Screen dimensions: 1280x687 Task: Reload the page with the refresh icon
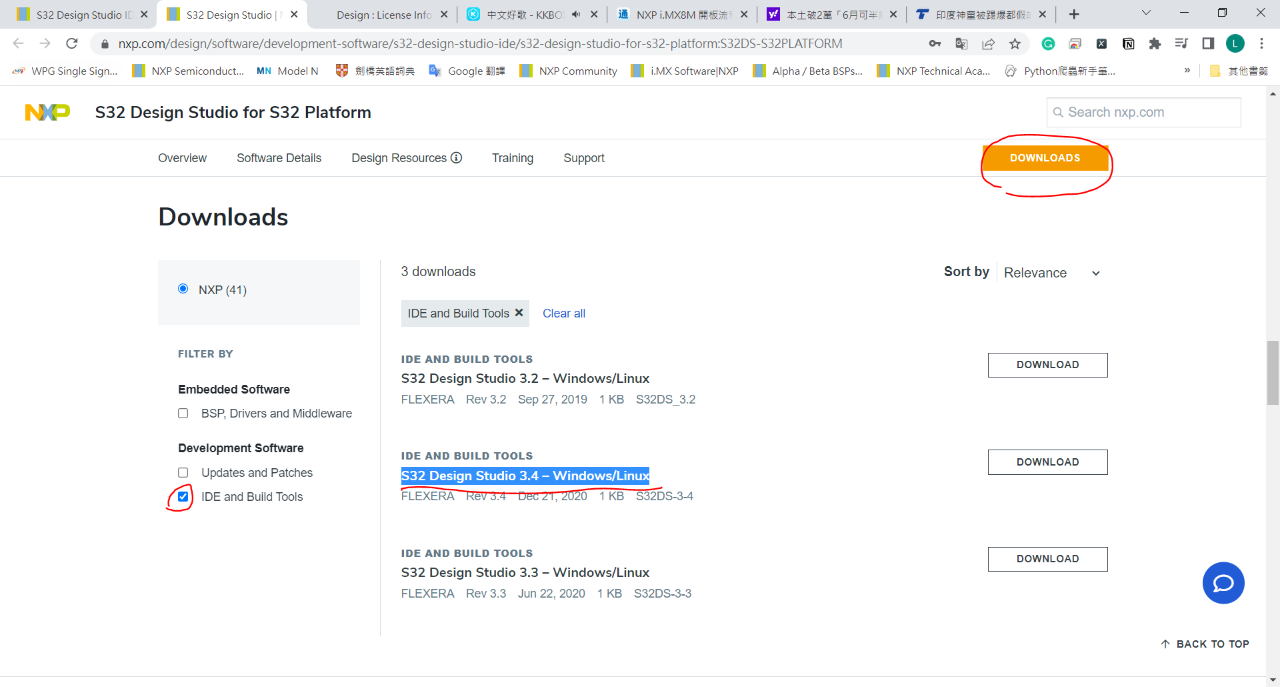(72, 44)
